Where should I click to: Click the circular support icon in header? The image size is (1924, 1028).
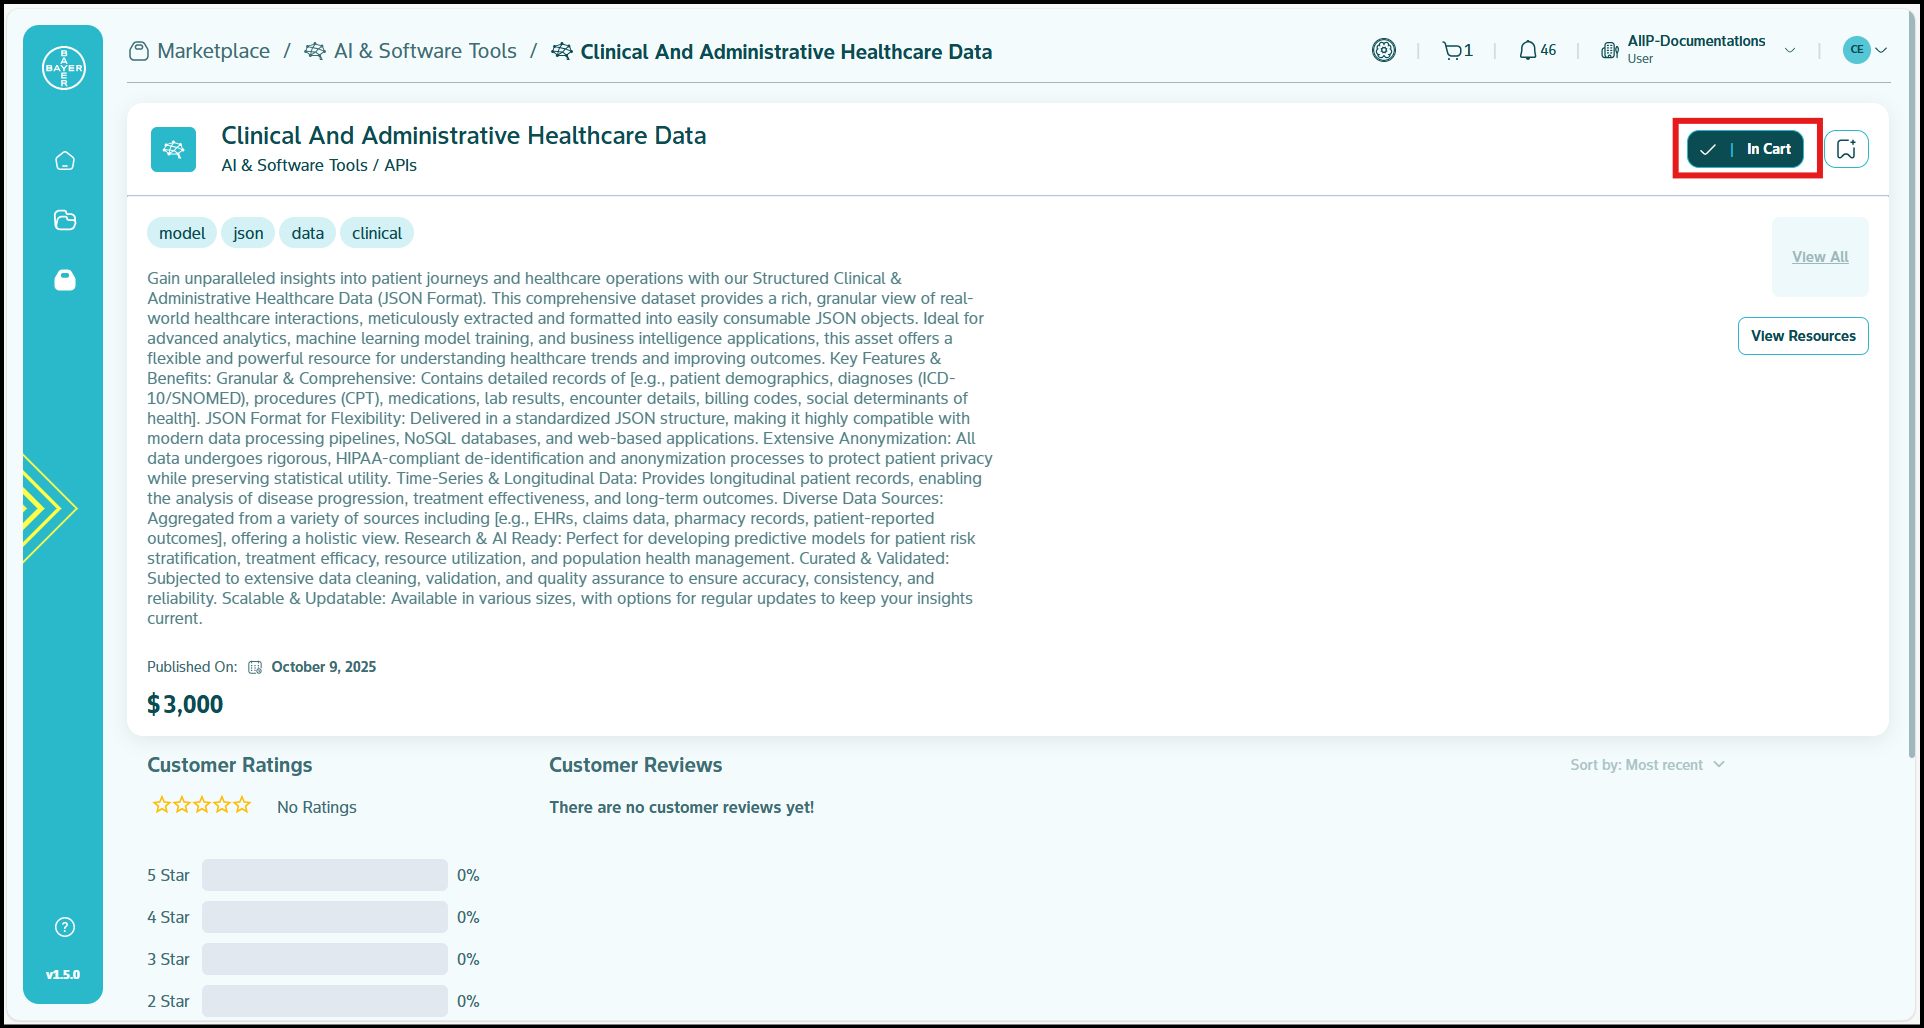click(1384, 51)
